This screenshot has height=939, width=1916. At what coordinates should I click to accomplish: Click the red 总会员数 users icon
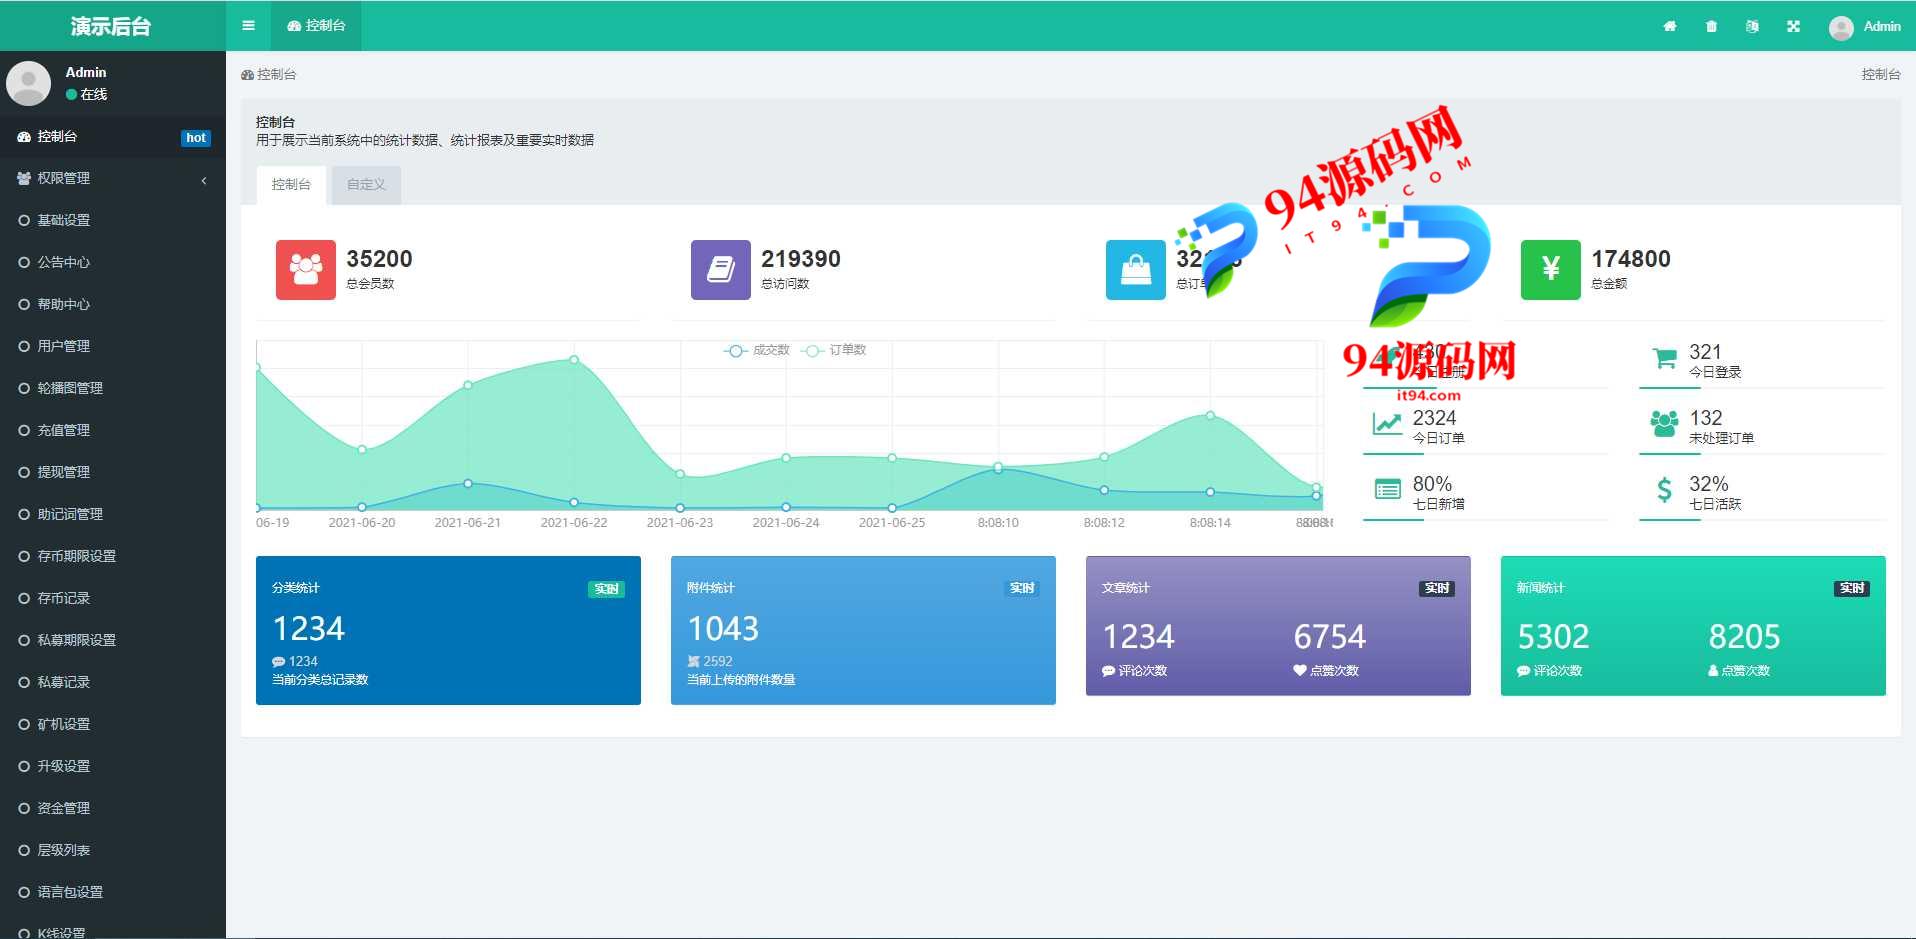[306, 270]
